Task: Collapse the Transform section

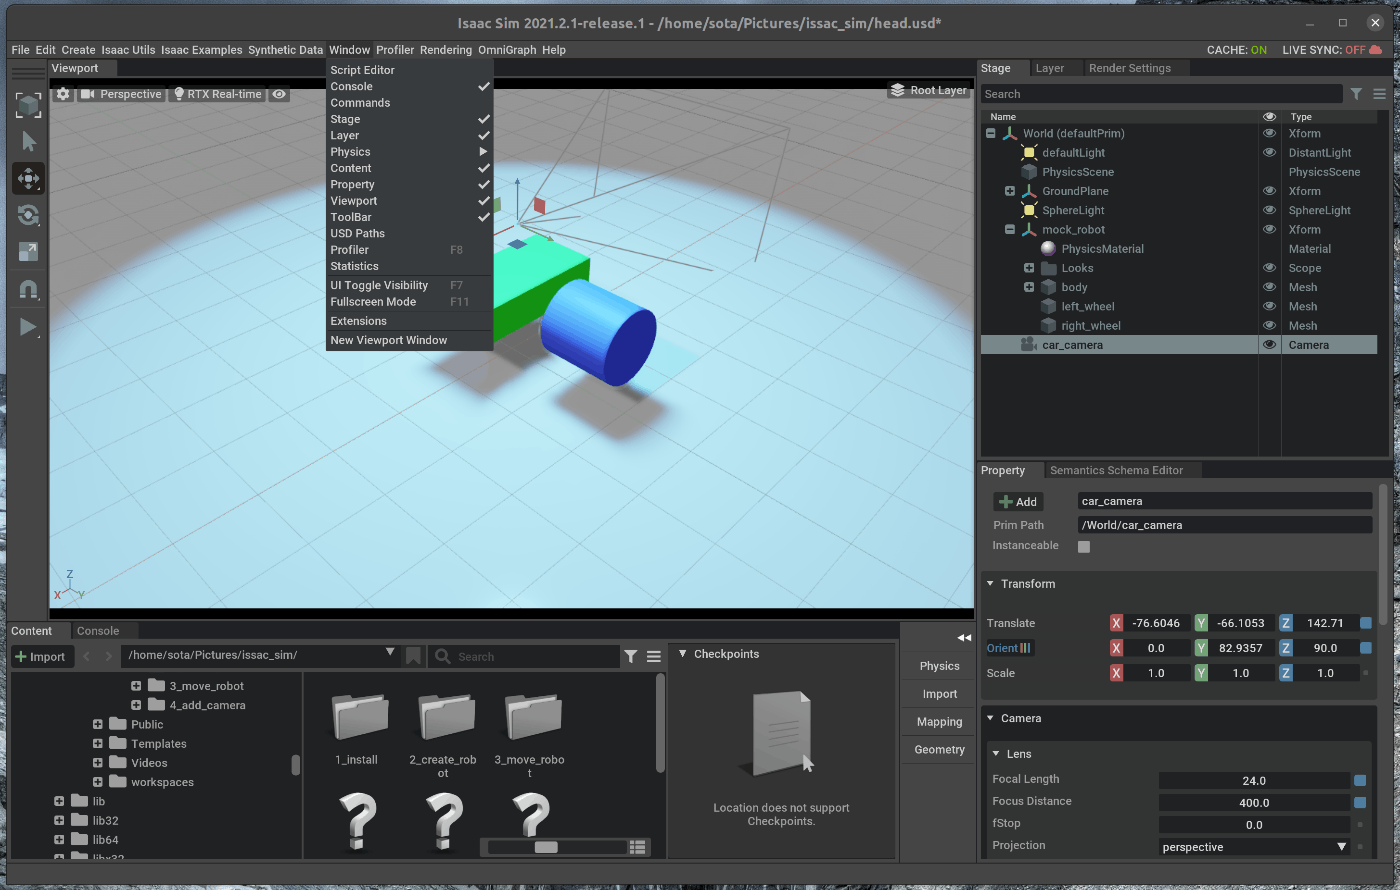Action: pyautogui.click(x=990, y=584)
